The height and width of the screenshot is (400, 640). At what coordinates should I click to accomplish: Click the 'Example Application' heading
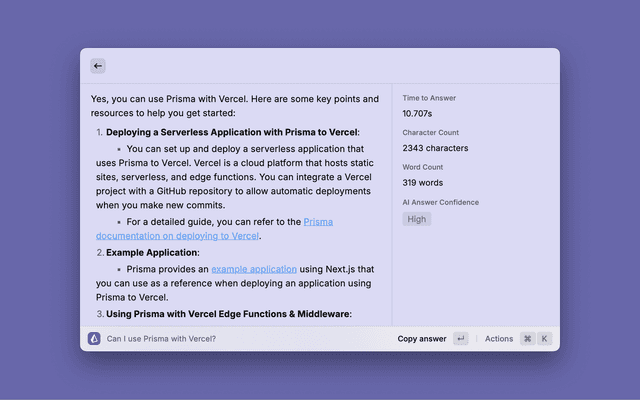152,252
